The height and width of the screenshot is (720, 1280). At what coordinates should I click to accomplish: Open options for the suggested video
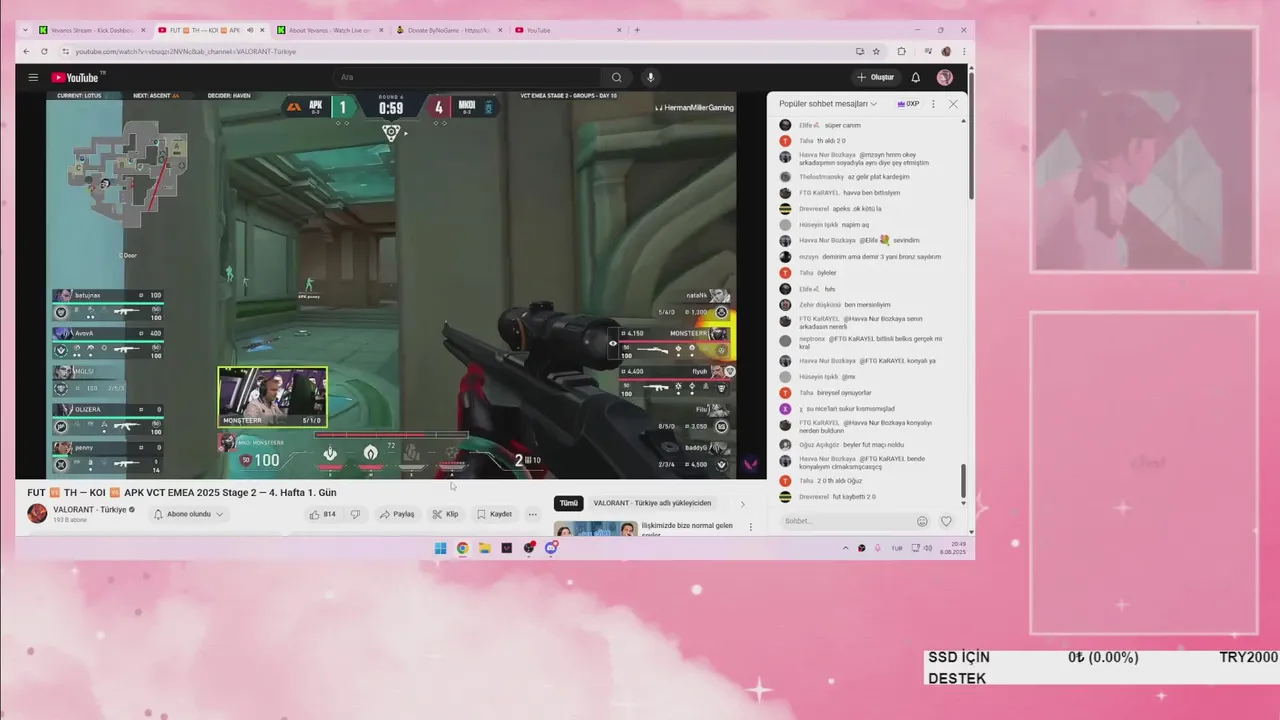(x=751, y=527)
